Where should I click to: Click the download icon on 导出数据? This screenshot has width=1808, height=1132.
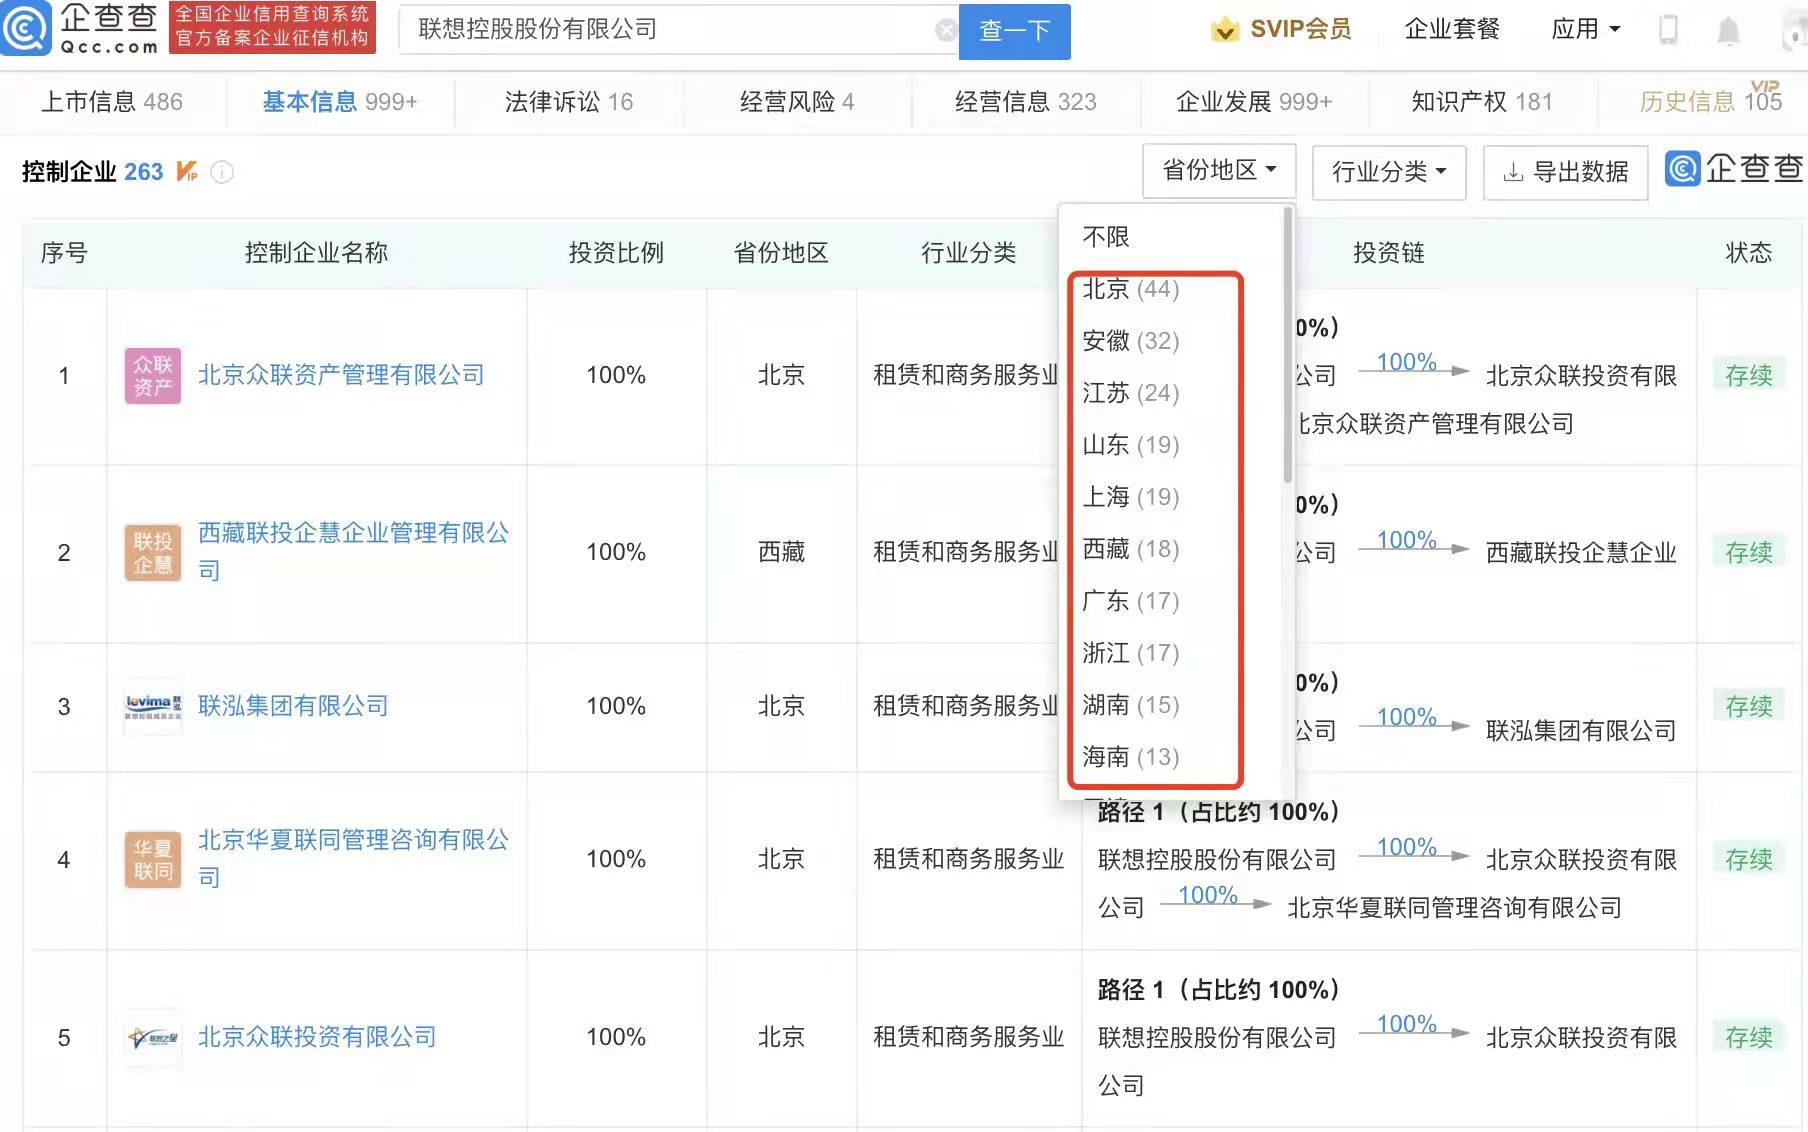[1513, 172]
